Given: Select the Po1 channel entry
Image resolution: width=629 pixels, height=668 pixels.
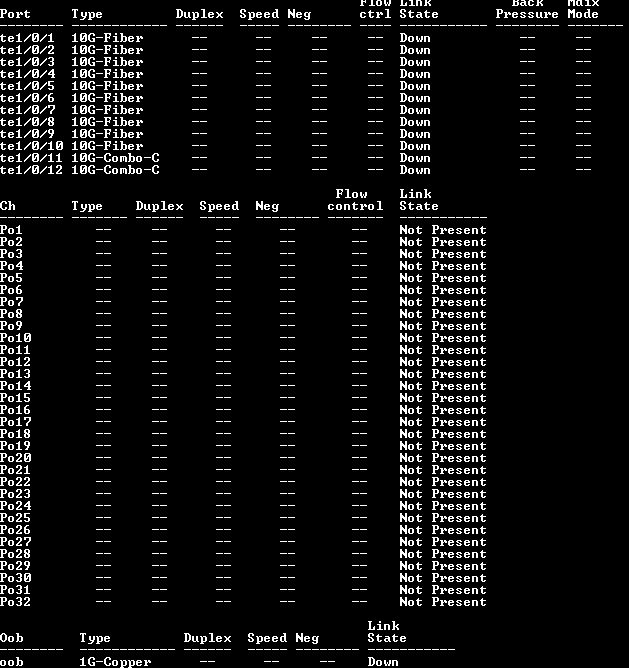Looking at the screenshot, I should [11, 230].
